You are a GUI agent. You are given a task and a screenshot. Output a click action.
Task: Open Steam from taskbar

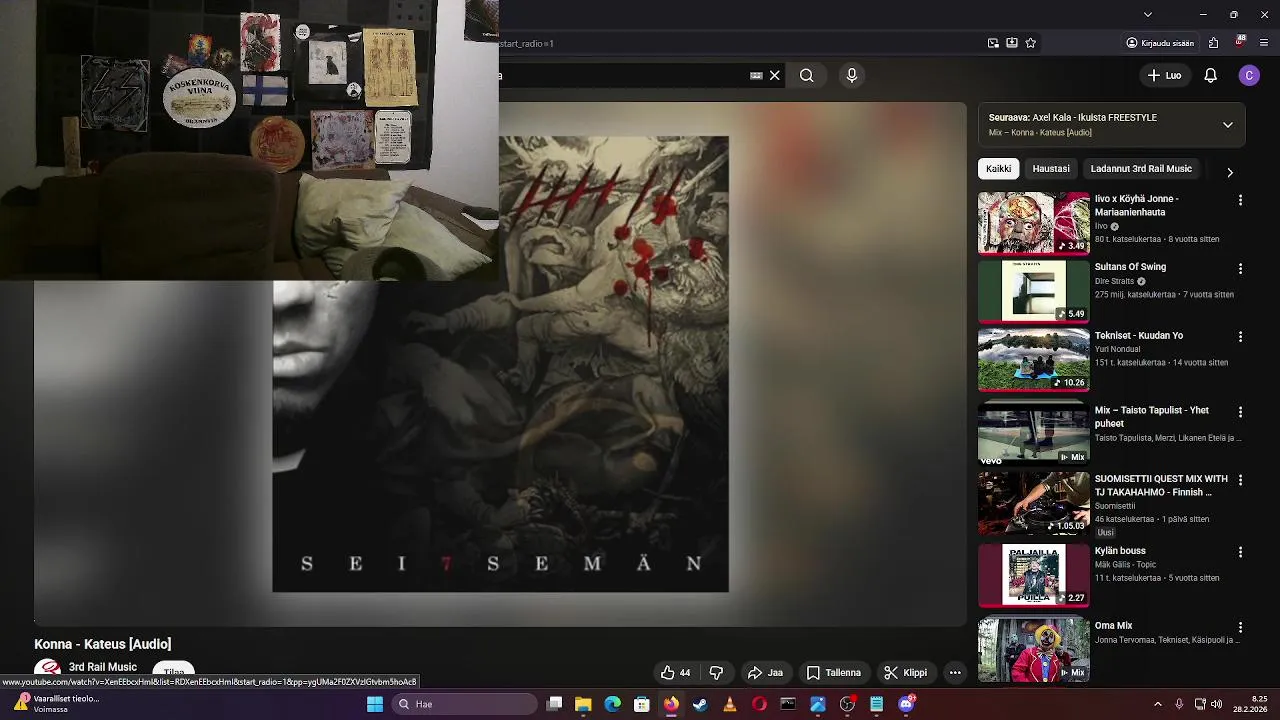coord(700,704)
